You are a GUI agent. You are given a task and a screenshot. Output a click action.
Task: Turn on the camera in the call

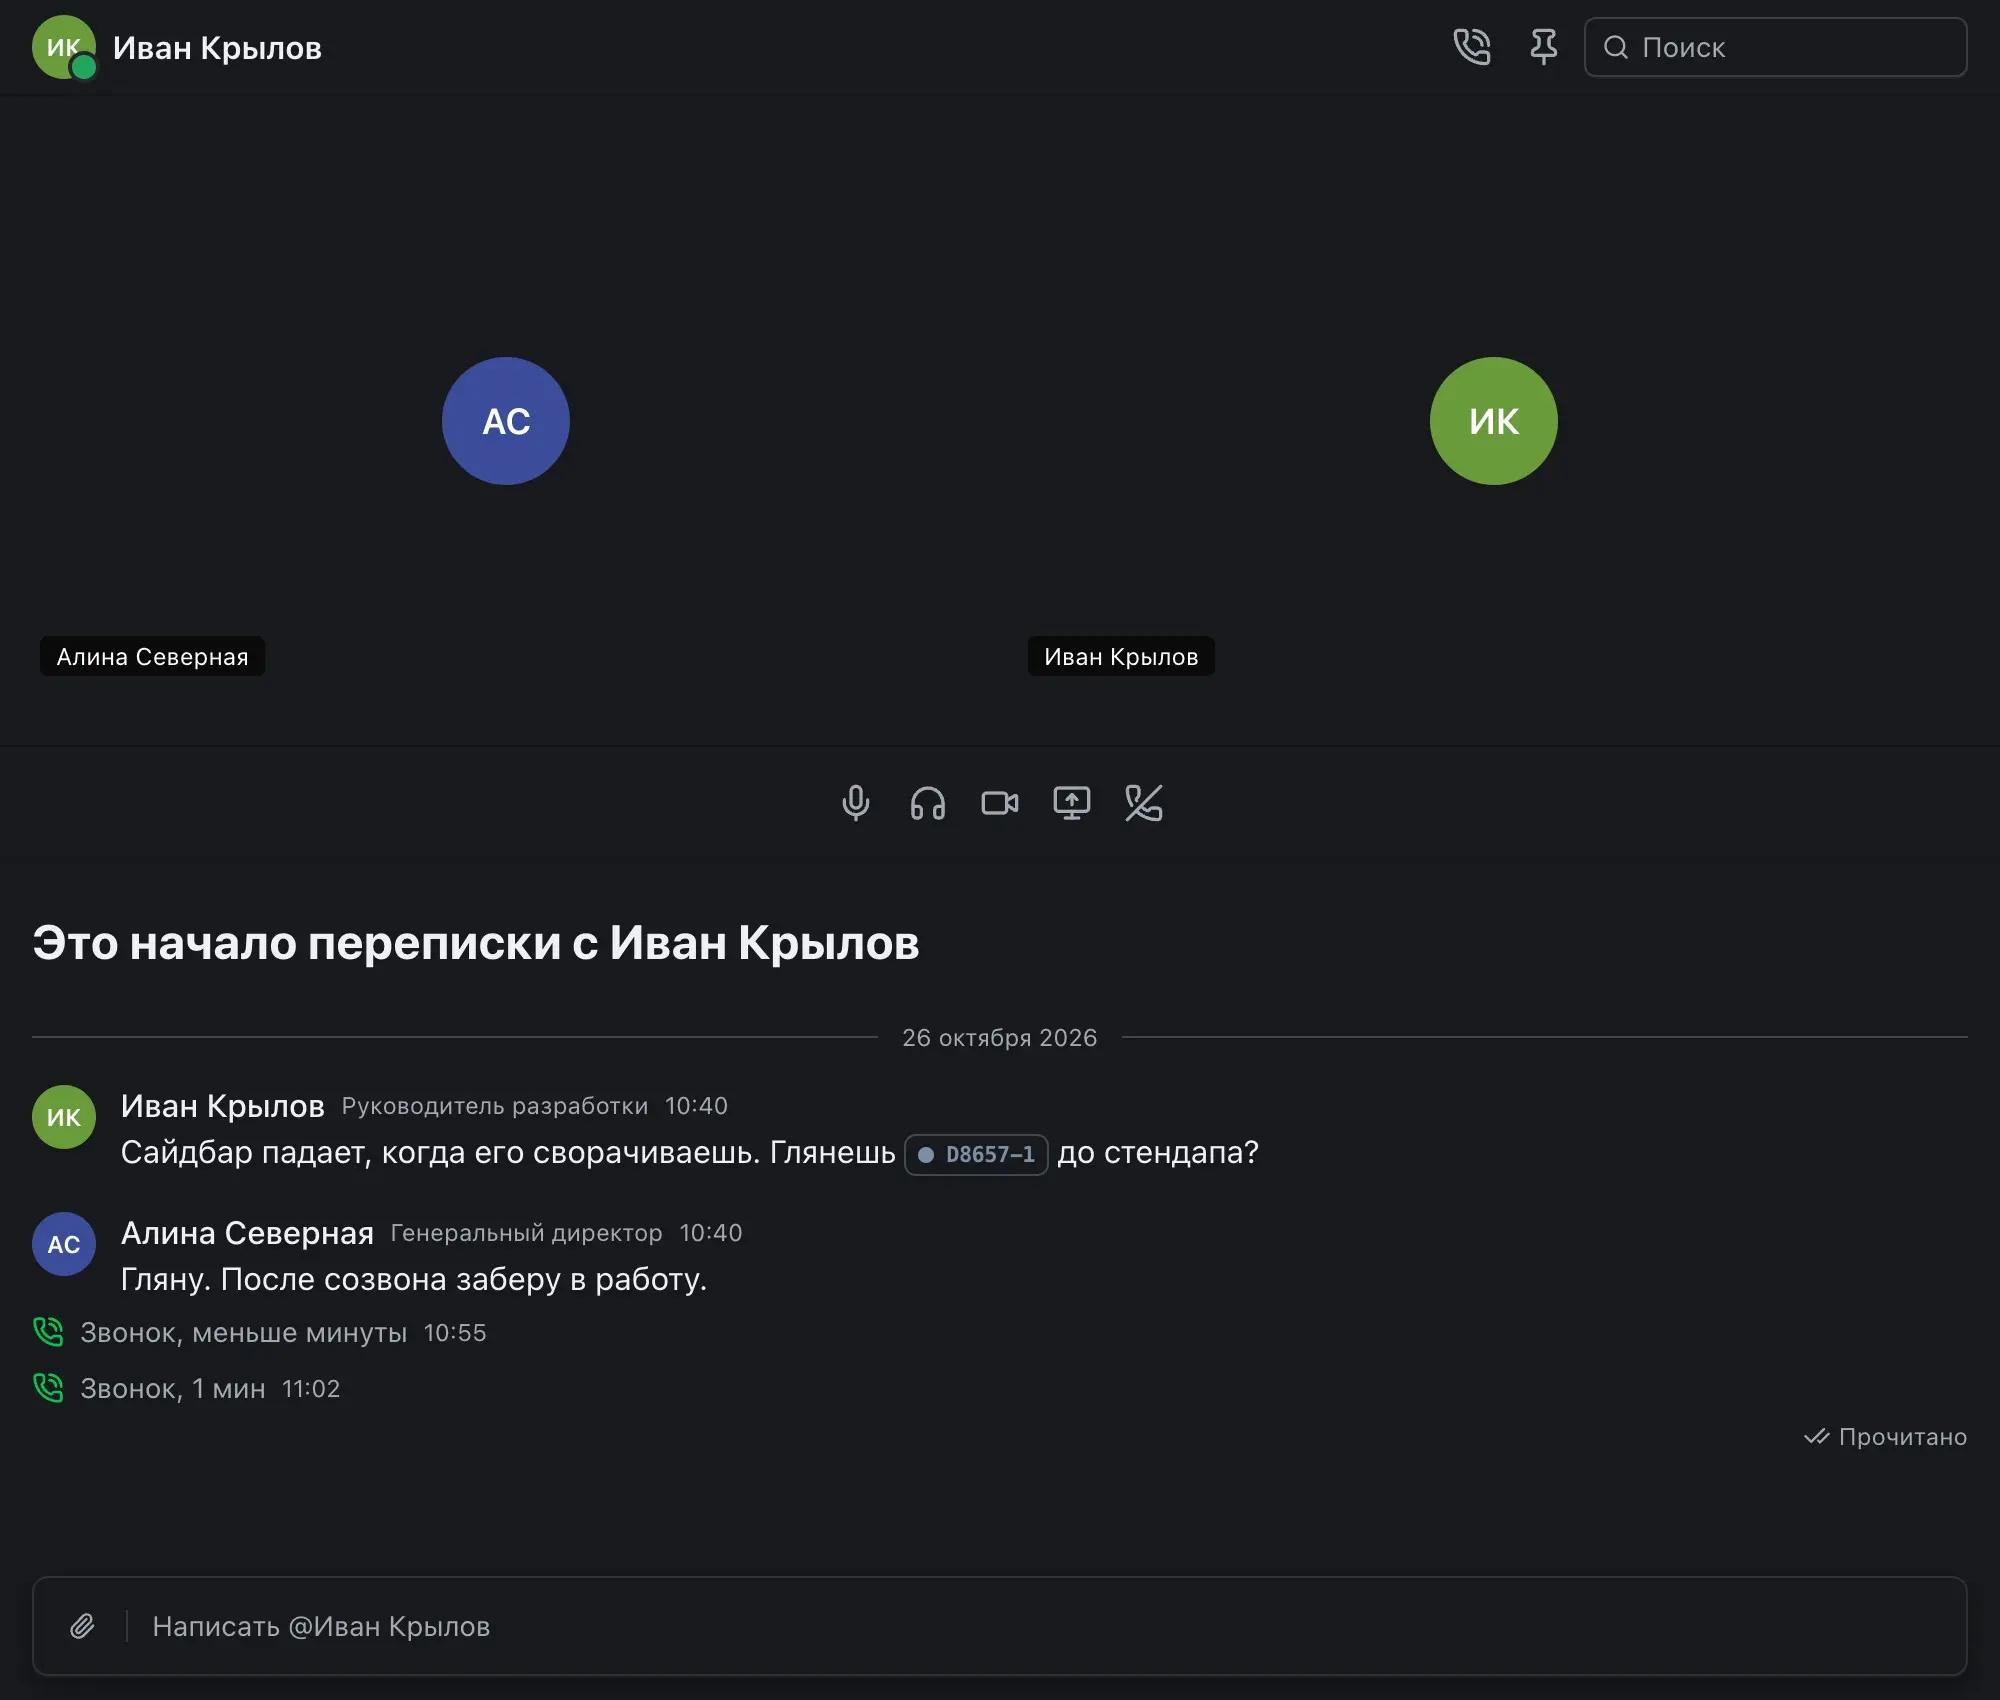[999, 803]
